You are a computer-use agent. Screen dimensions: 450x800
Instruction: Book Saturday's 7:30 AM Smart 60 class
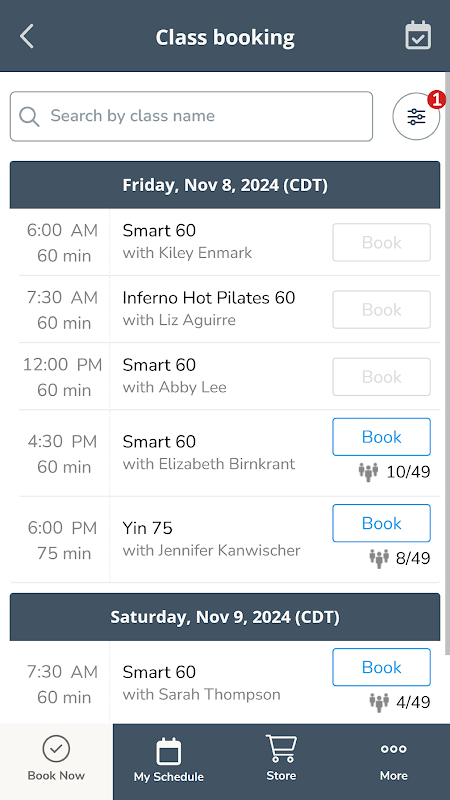382,667
